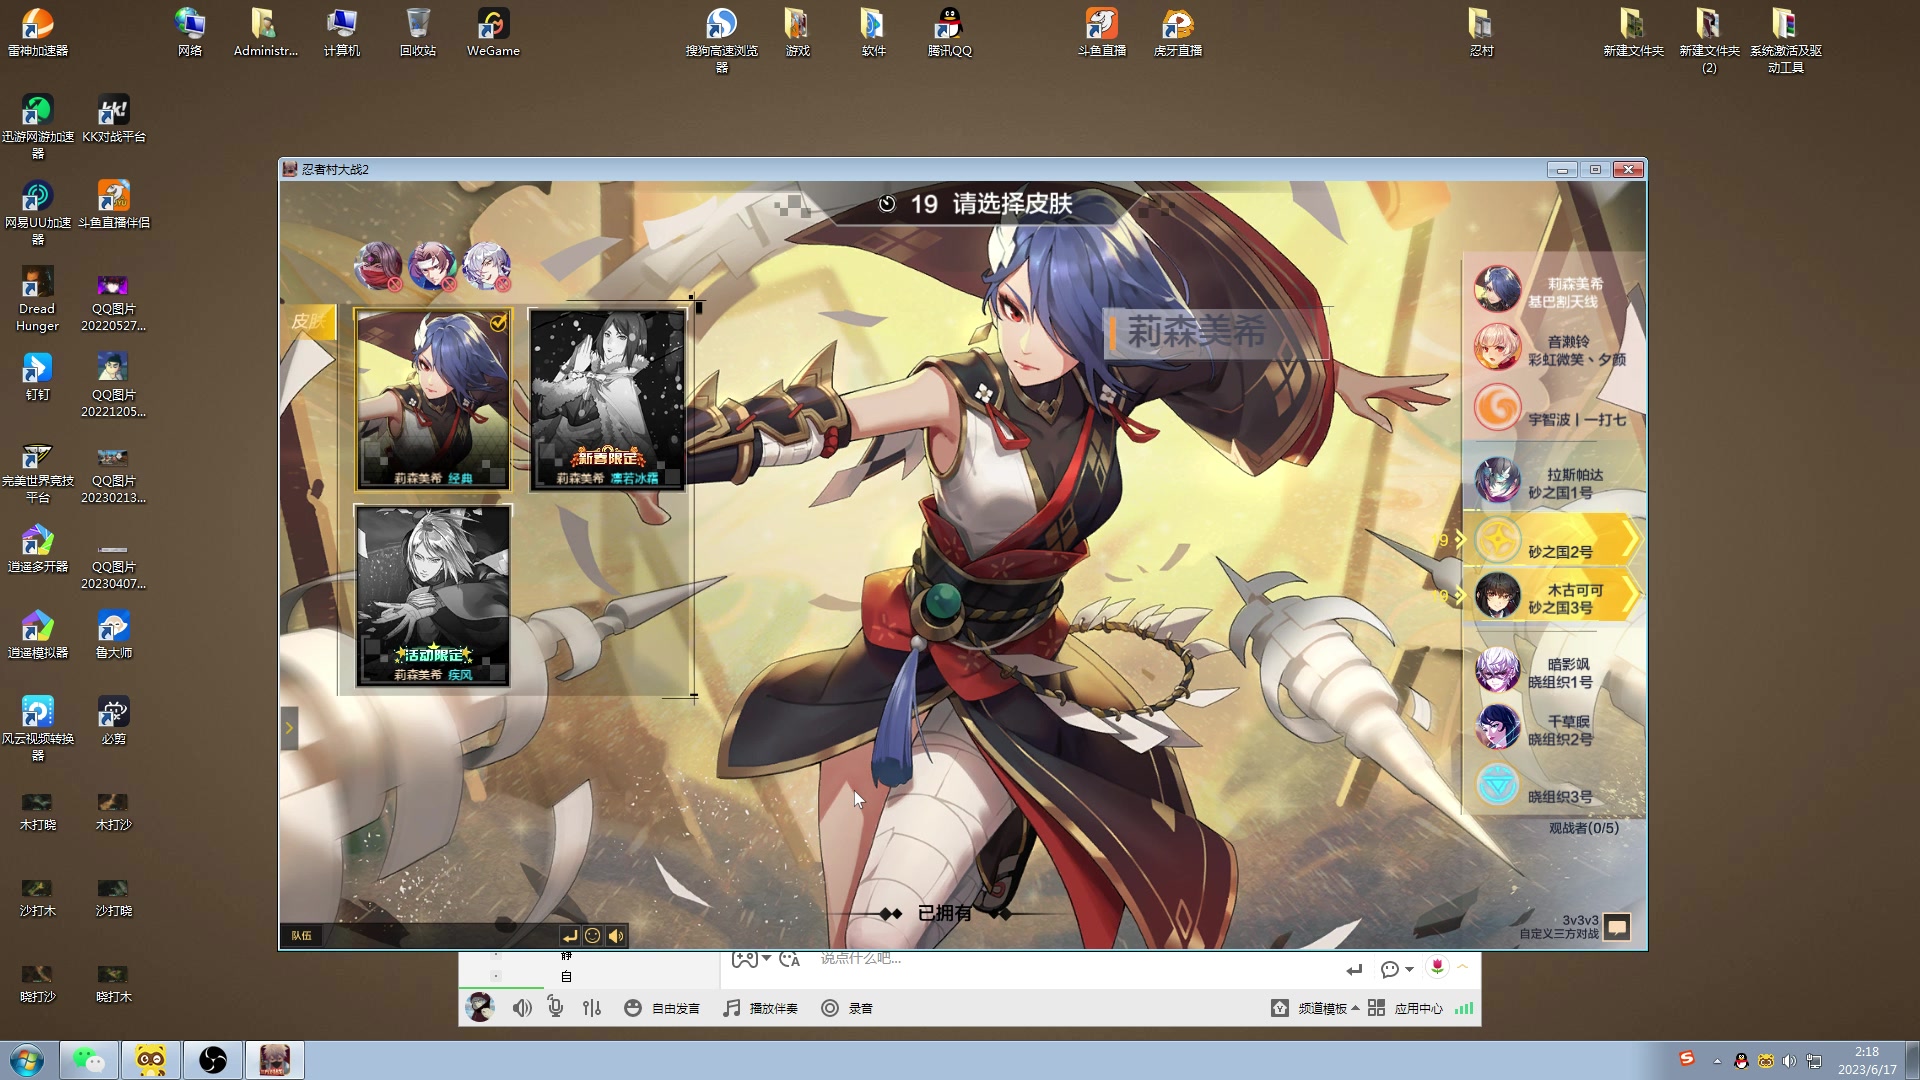
Task: Open OBS Studio from taskbar
Action: coord(213,1060)
